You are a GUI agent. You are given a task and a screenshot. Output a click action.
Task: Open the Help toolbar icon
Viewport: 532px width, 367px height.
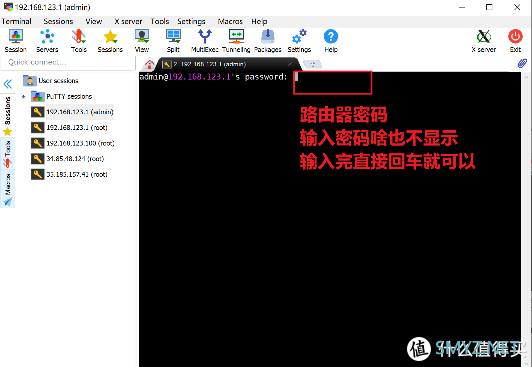point(331,41)
